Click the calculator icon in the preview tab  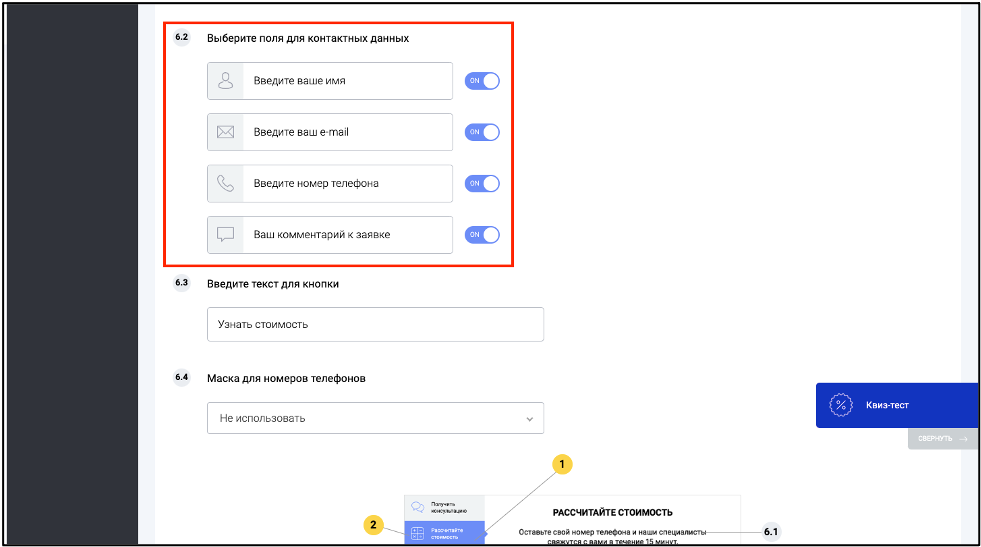tap(417, 533)
